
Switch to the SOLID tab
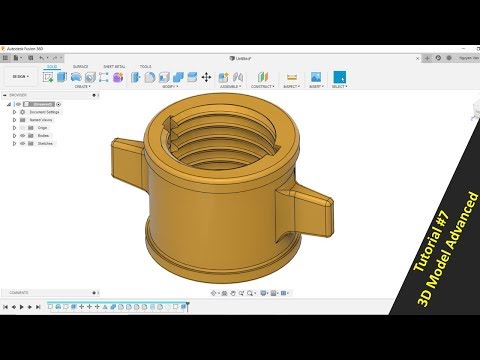[x=52, y=67]
